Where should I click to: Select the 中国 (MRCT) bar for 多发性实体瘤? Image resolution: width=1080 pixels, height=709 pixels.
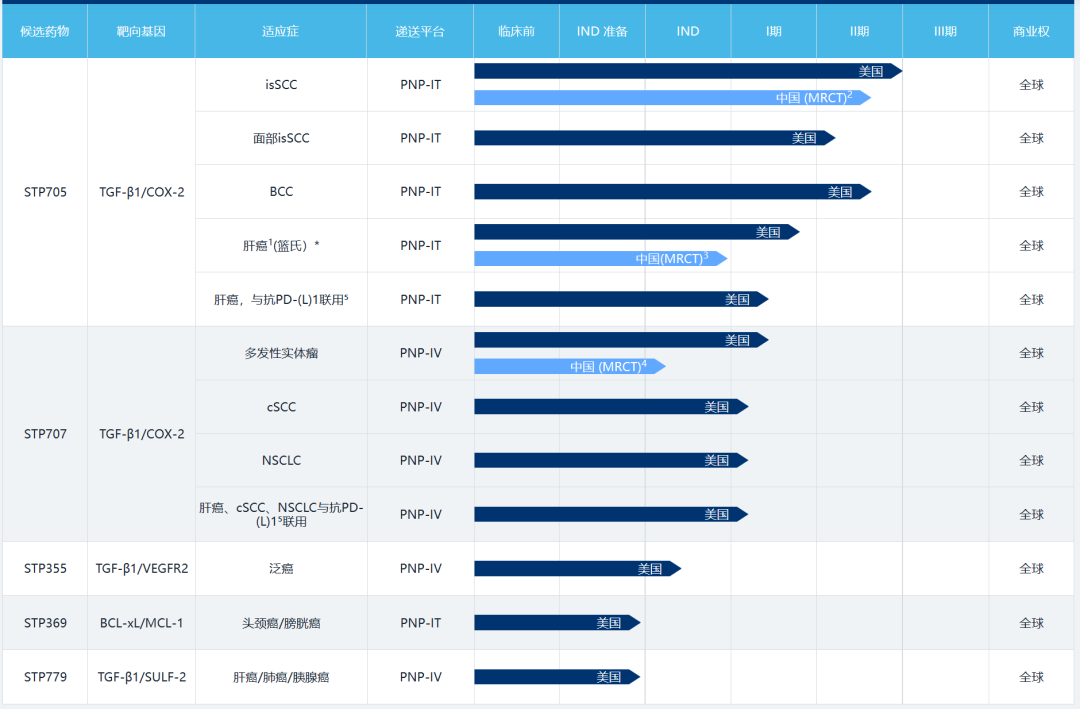pyautogui.click(x=568, y=367)
